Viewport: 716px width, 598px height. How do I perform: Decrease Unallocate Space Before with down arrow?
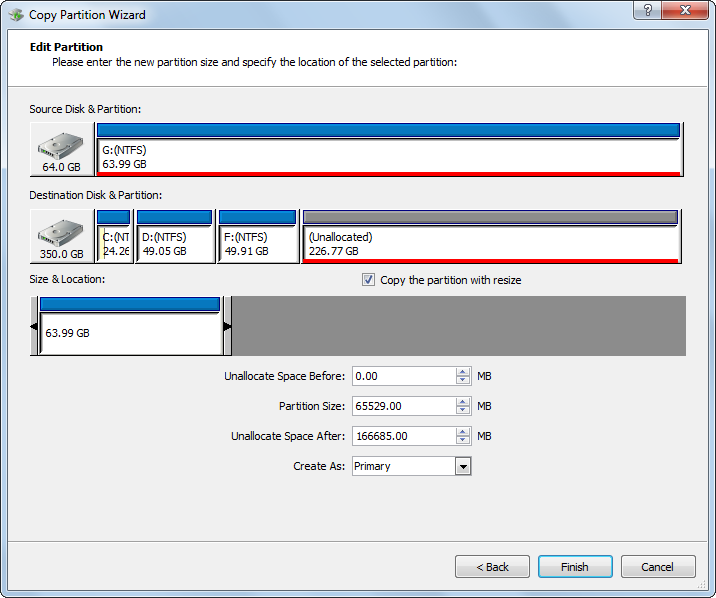pos(463,380)
